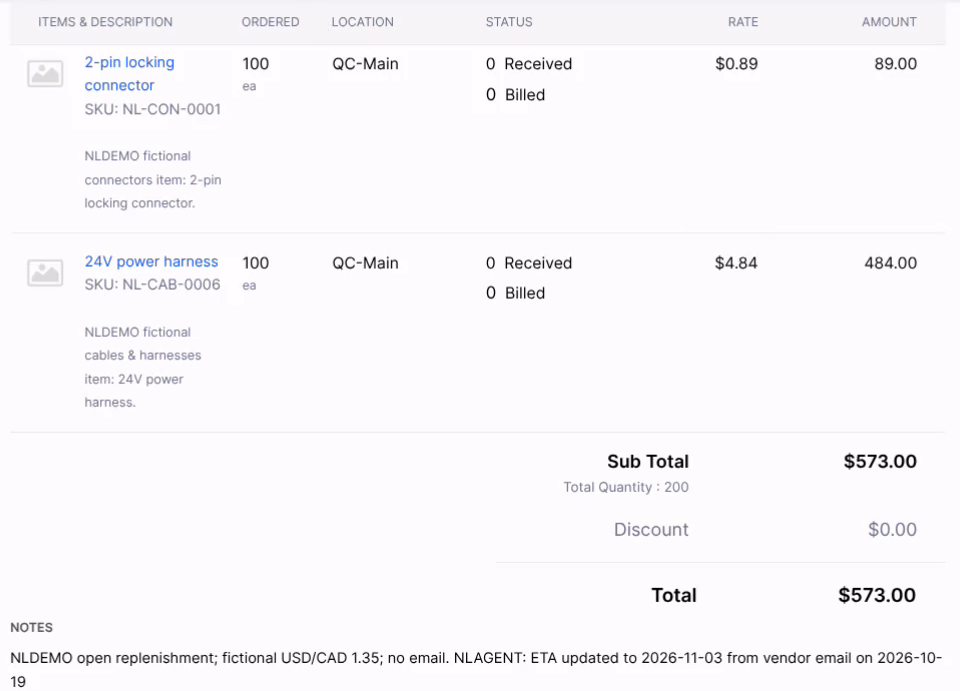Open the 2-pin locking connector item link
Image resolution: width=960 pixels, height=691 pixels.
(129, 73)
